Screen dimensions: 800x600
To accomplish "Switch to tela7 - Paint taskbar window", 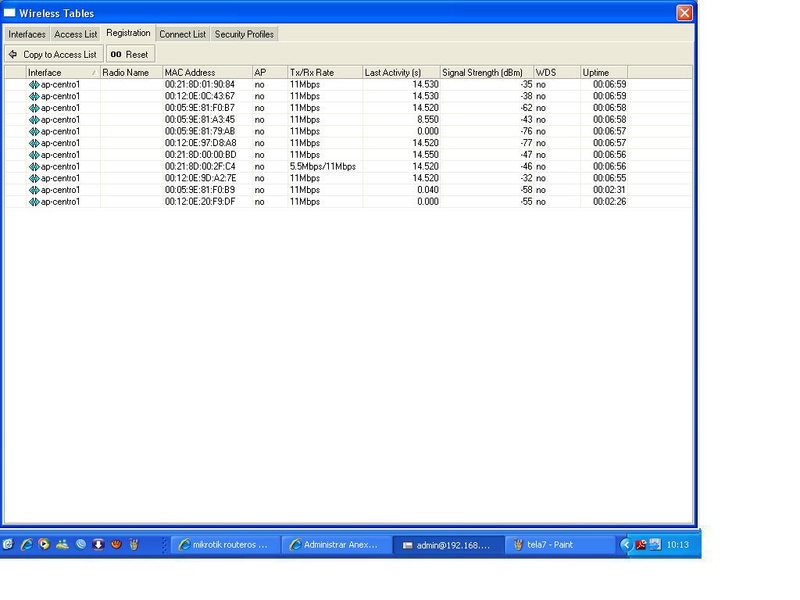I will point(560,545).
